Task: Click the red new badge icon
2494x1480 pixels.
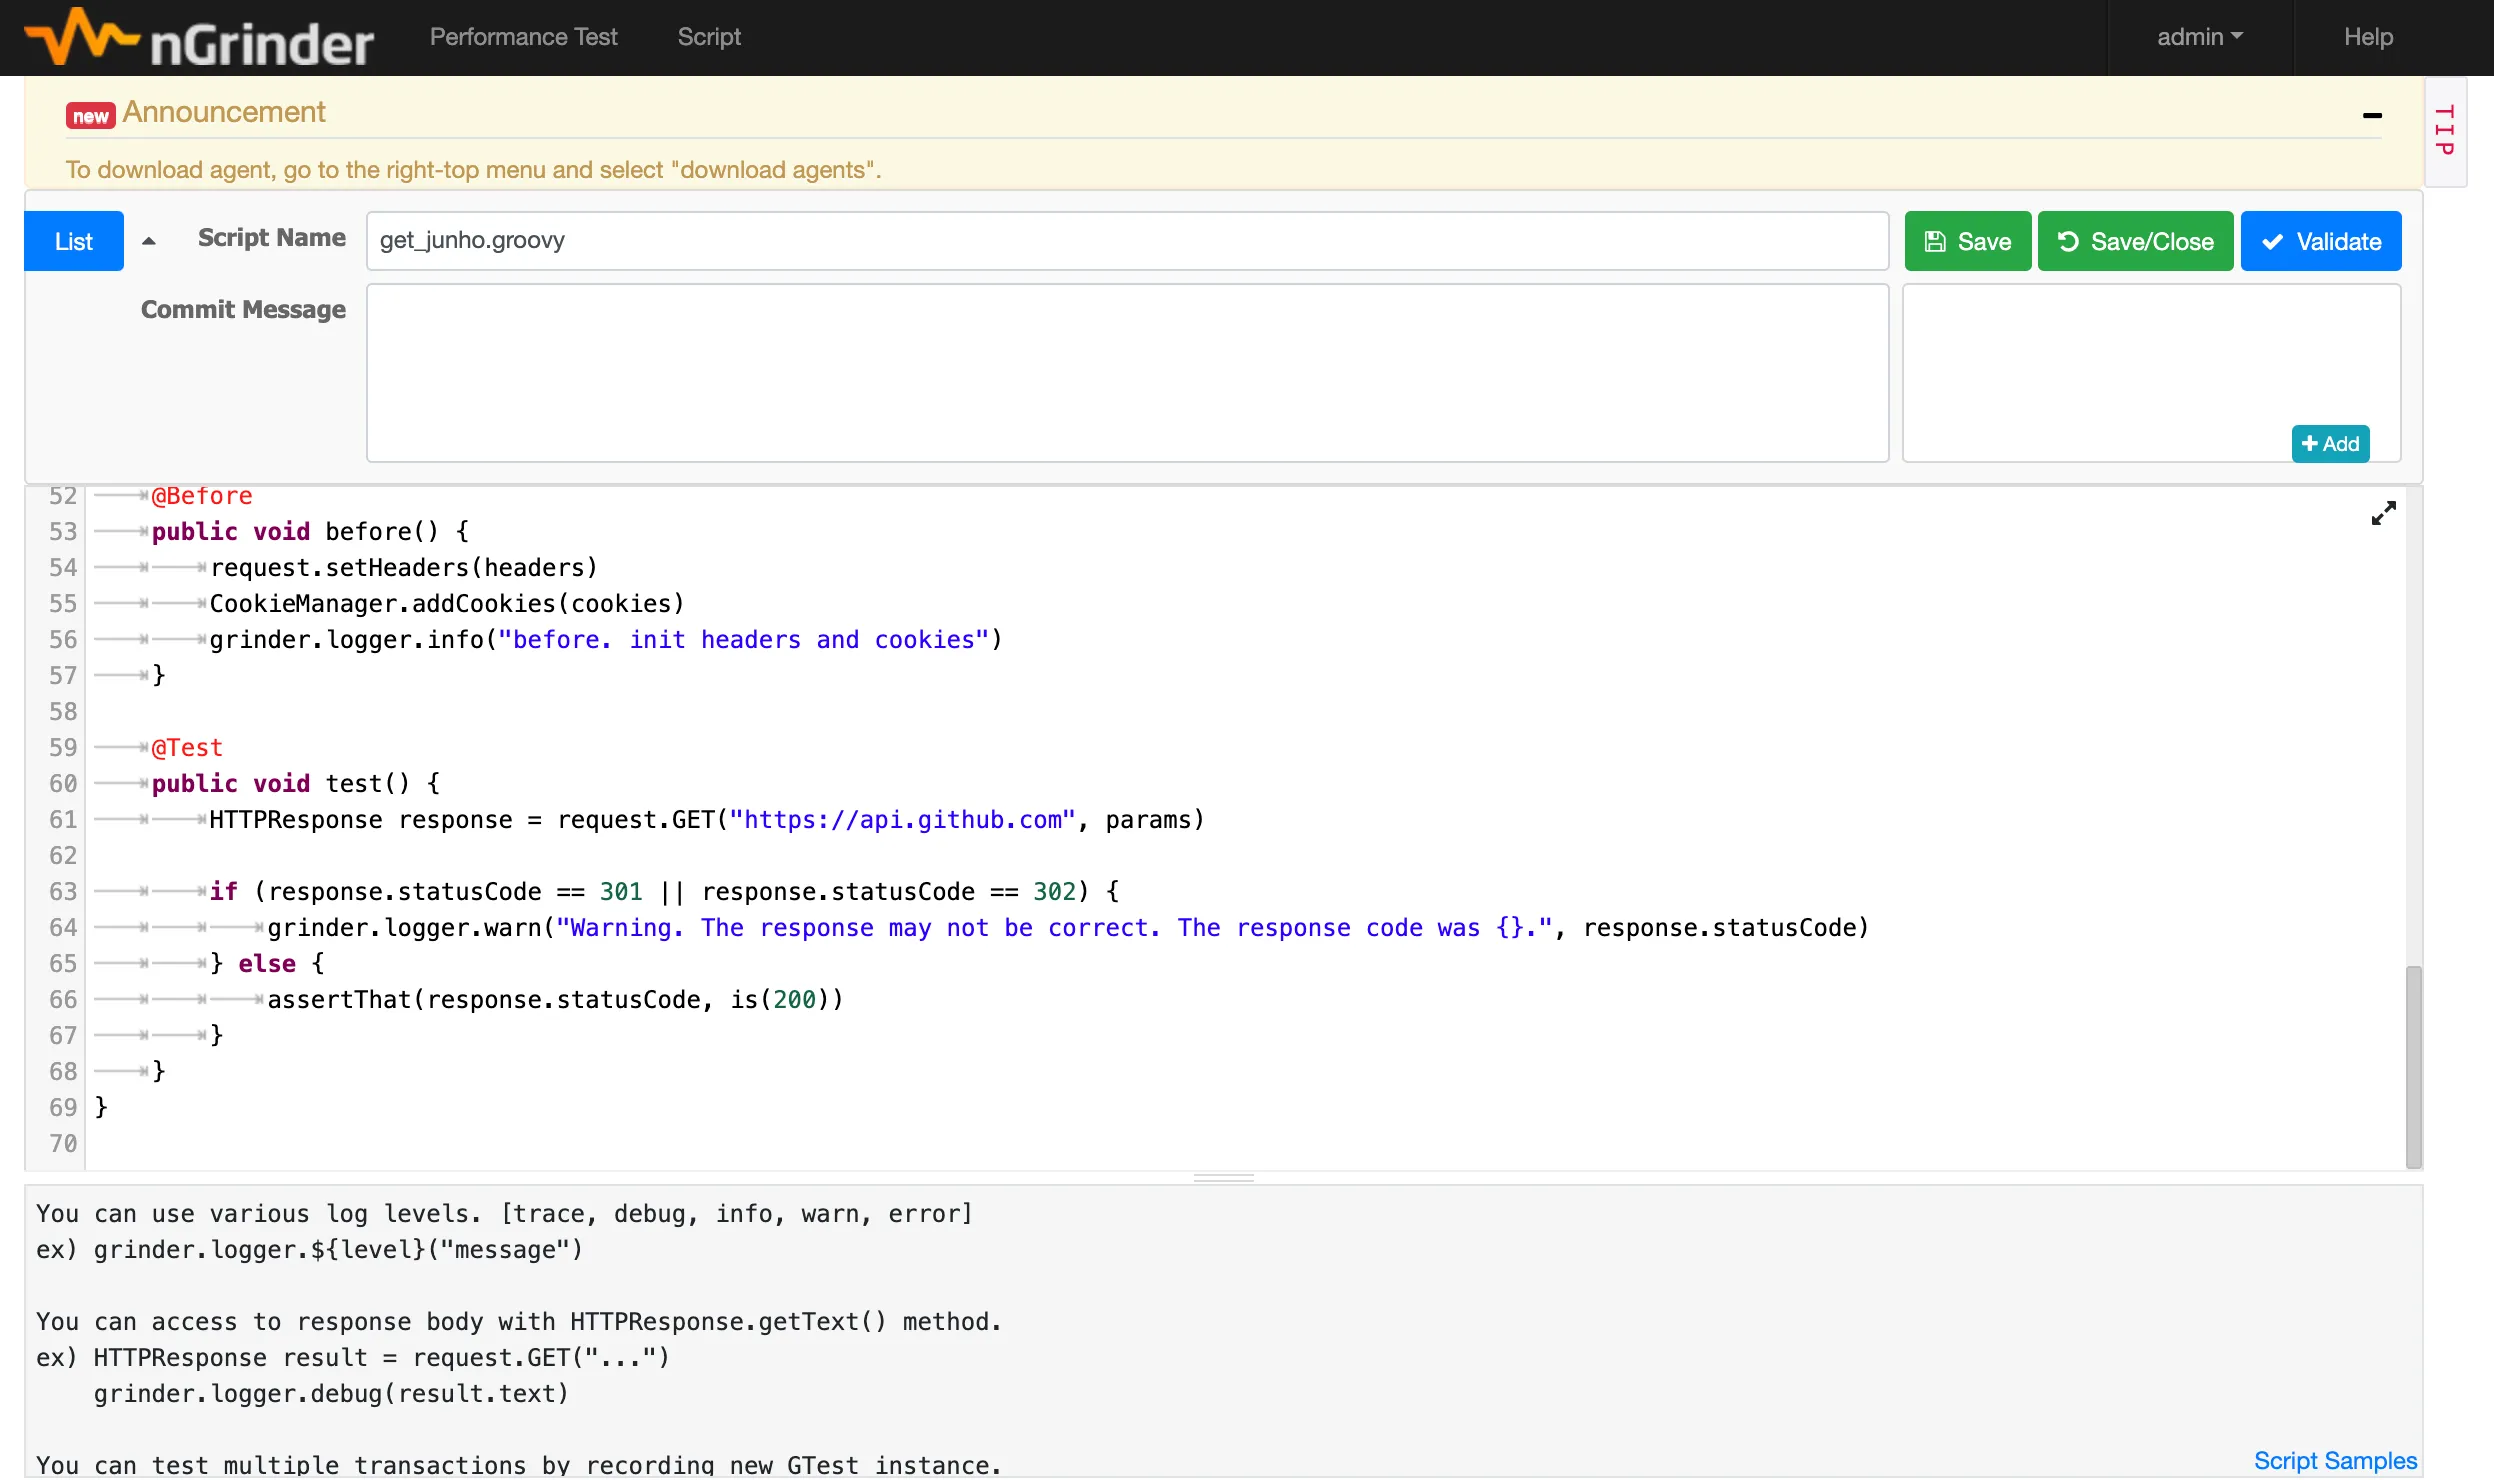Action: tap(90, 116)
